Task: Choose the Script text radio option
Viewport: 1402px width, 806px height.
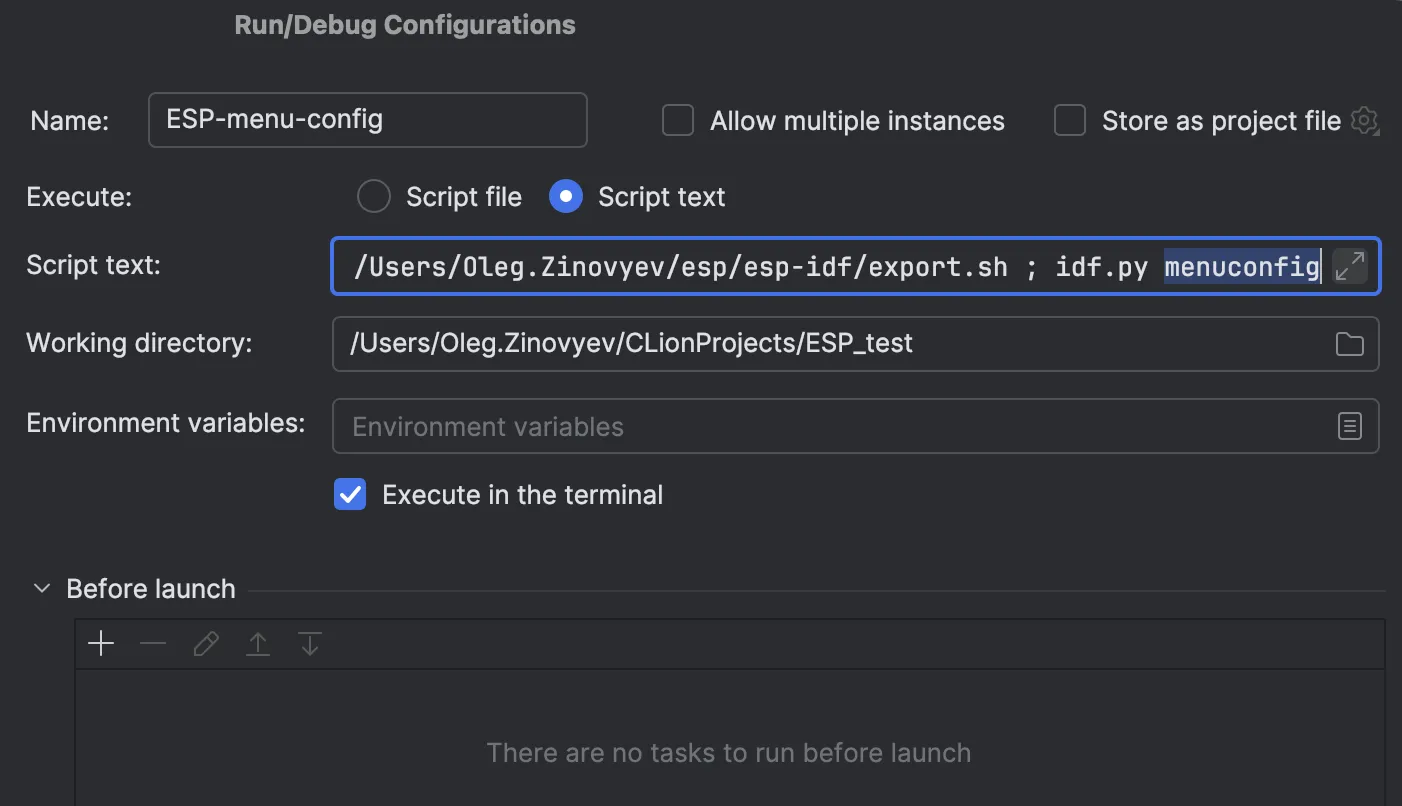Action: (566, 197)
